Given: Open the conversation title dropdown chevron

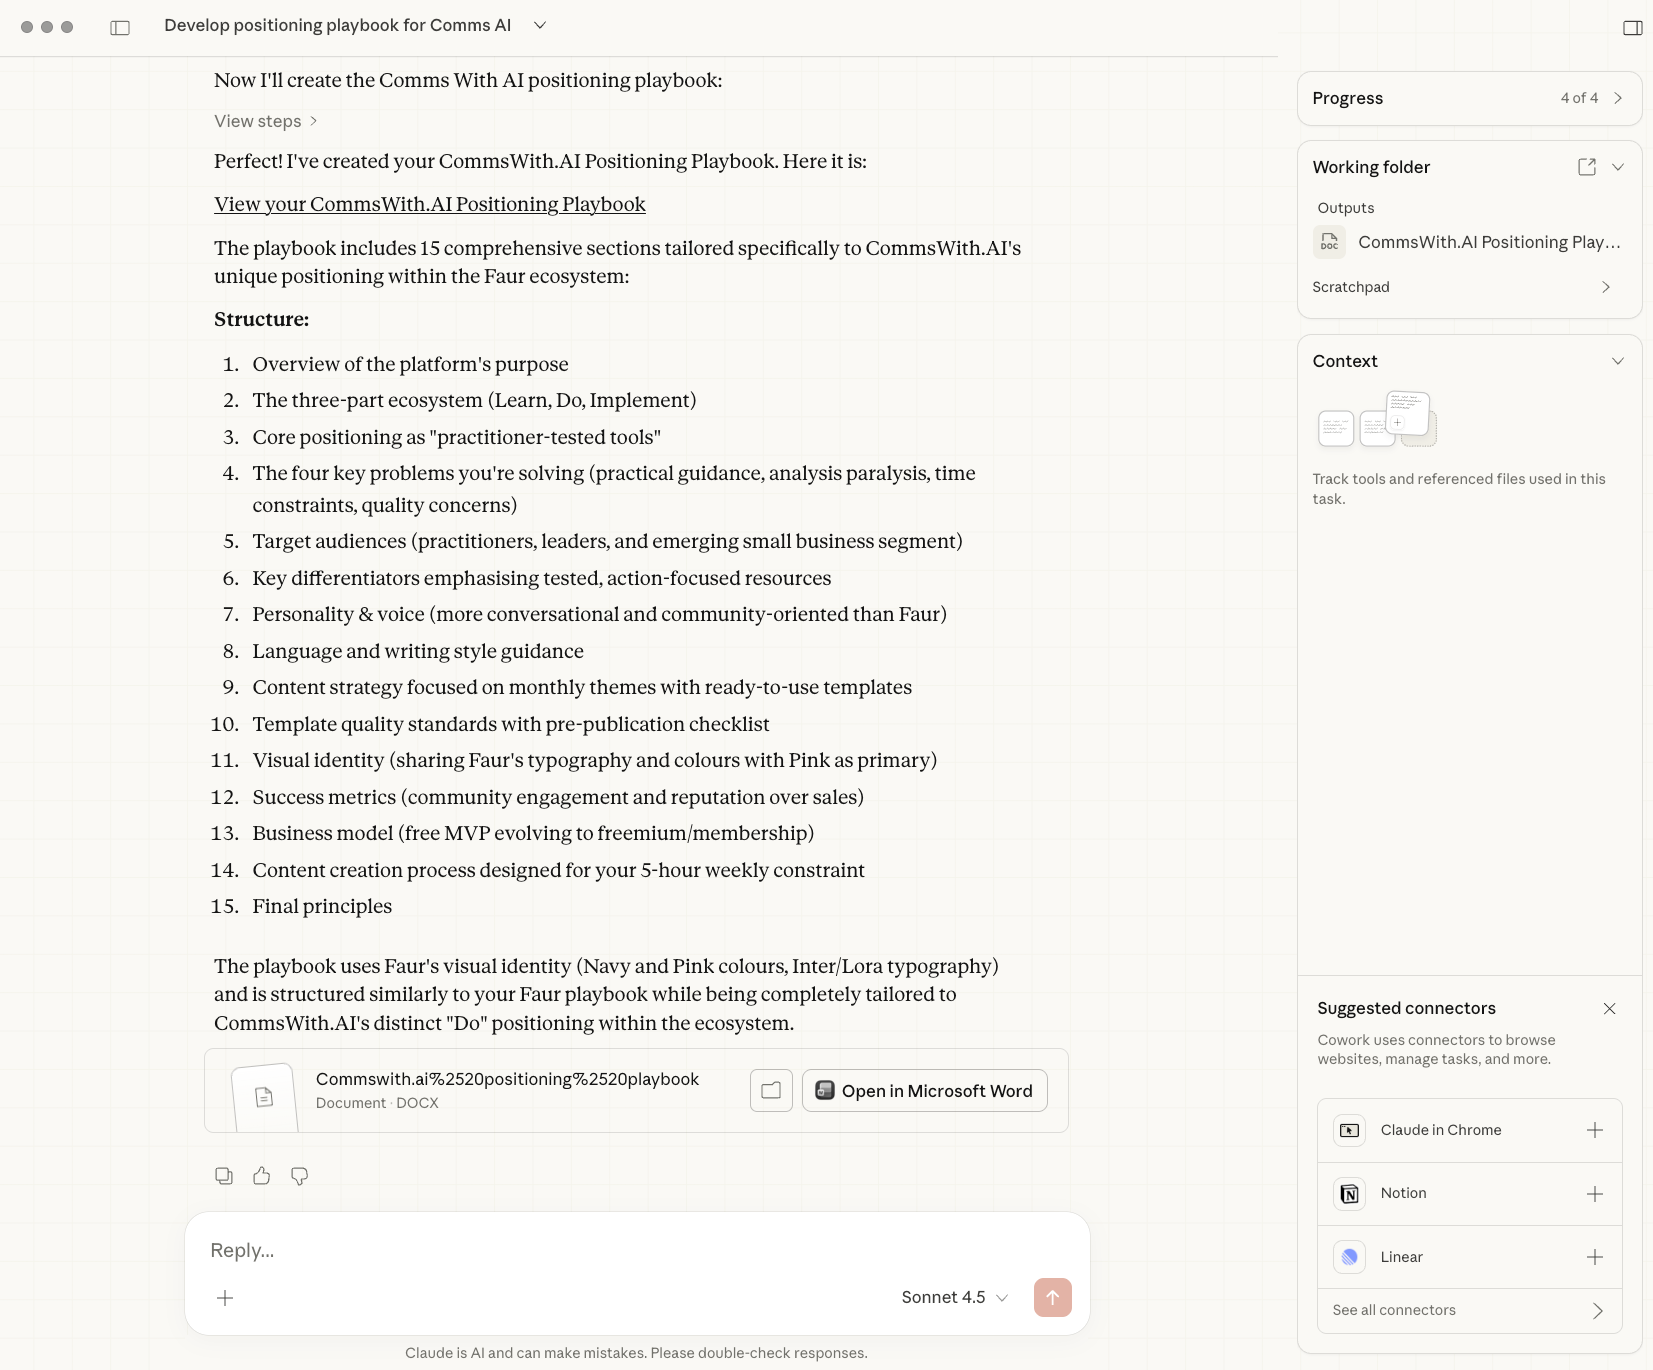Looking at the screenshot, I should [540, 25].
